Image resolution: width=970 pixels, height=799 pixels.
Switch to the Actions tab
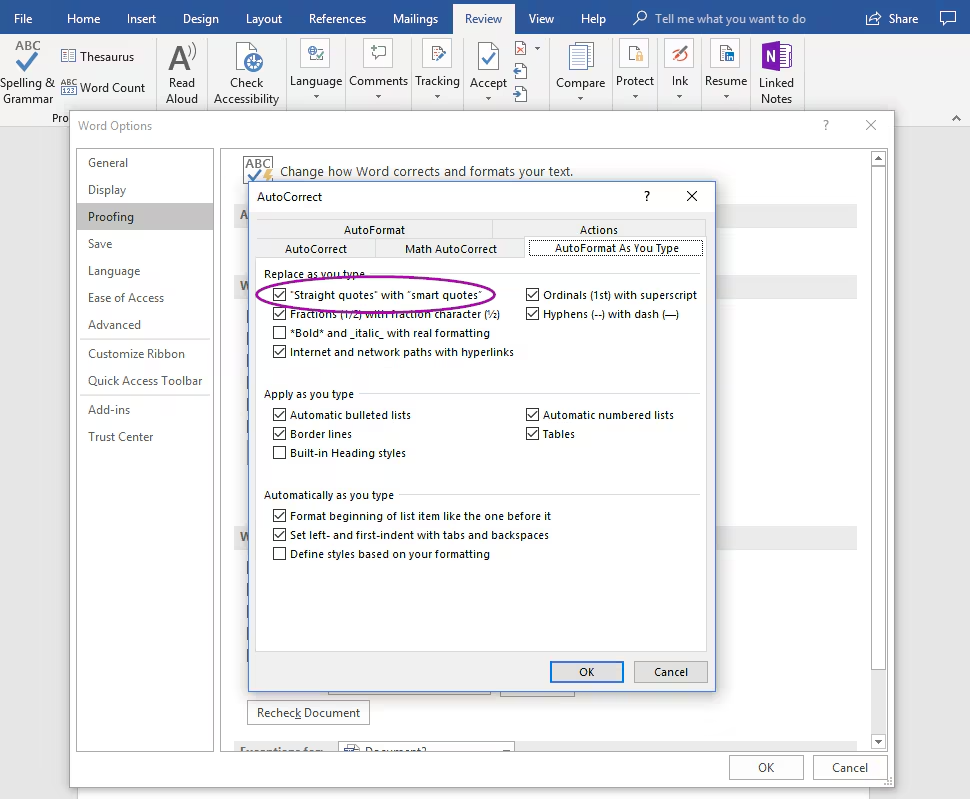tap(599, 229)
